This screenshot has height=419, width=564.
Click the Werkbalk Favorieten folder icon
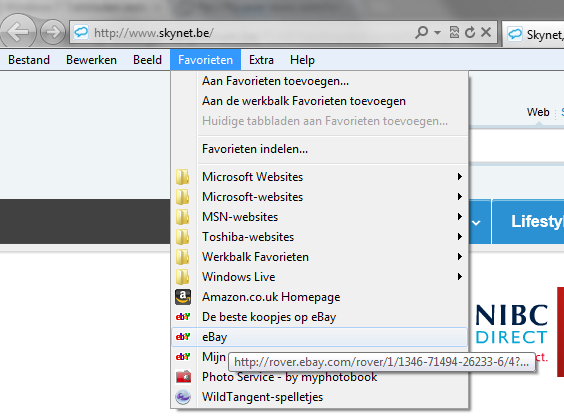click(x=183, y=257)
